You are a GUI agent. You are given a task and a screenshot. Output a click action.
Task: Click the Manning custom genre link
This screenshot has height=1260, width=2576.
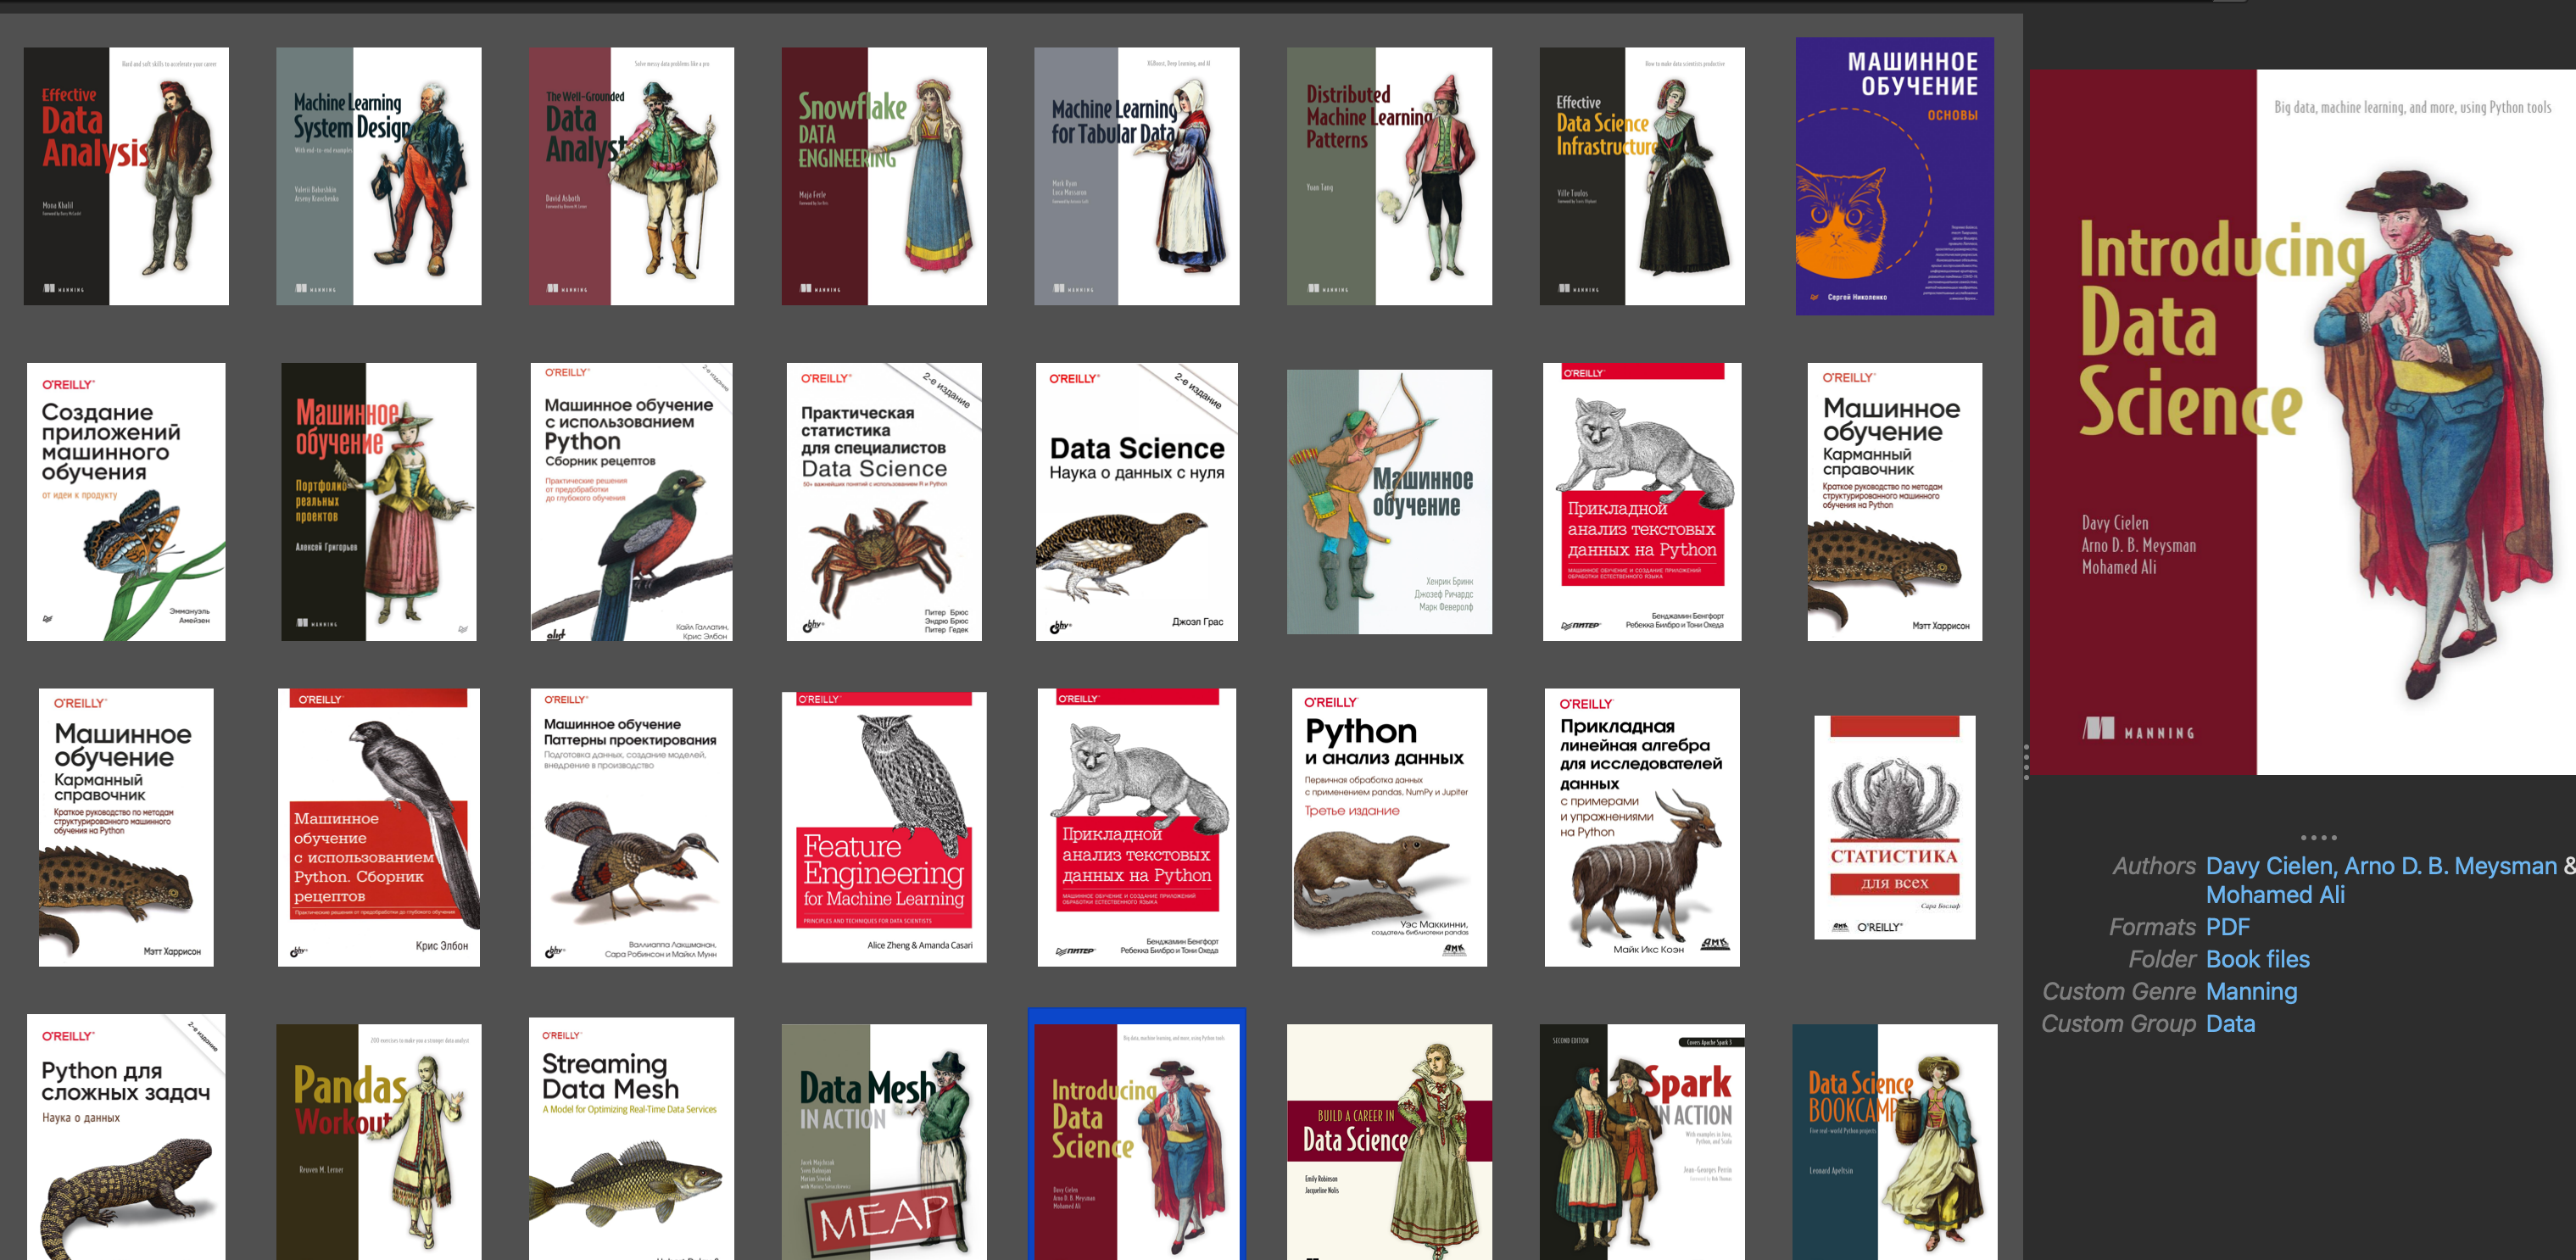pyautogui.click(x=2252, y=991)
